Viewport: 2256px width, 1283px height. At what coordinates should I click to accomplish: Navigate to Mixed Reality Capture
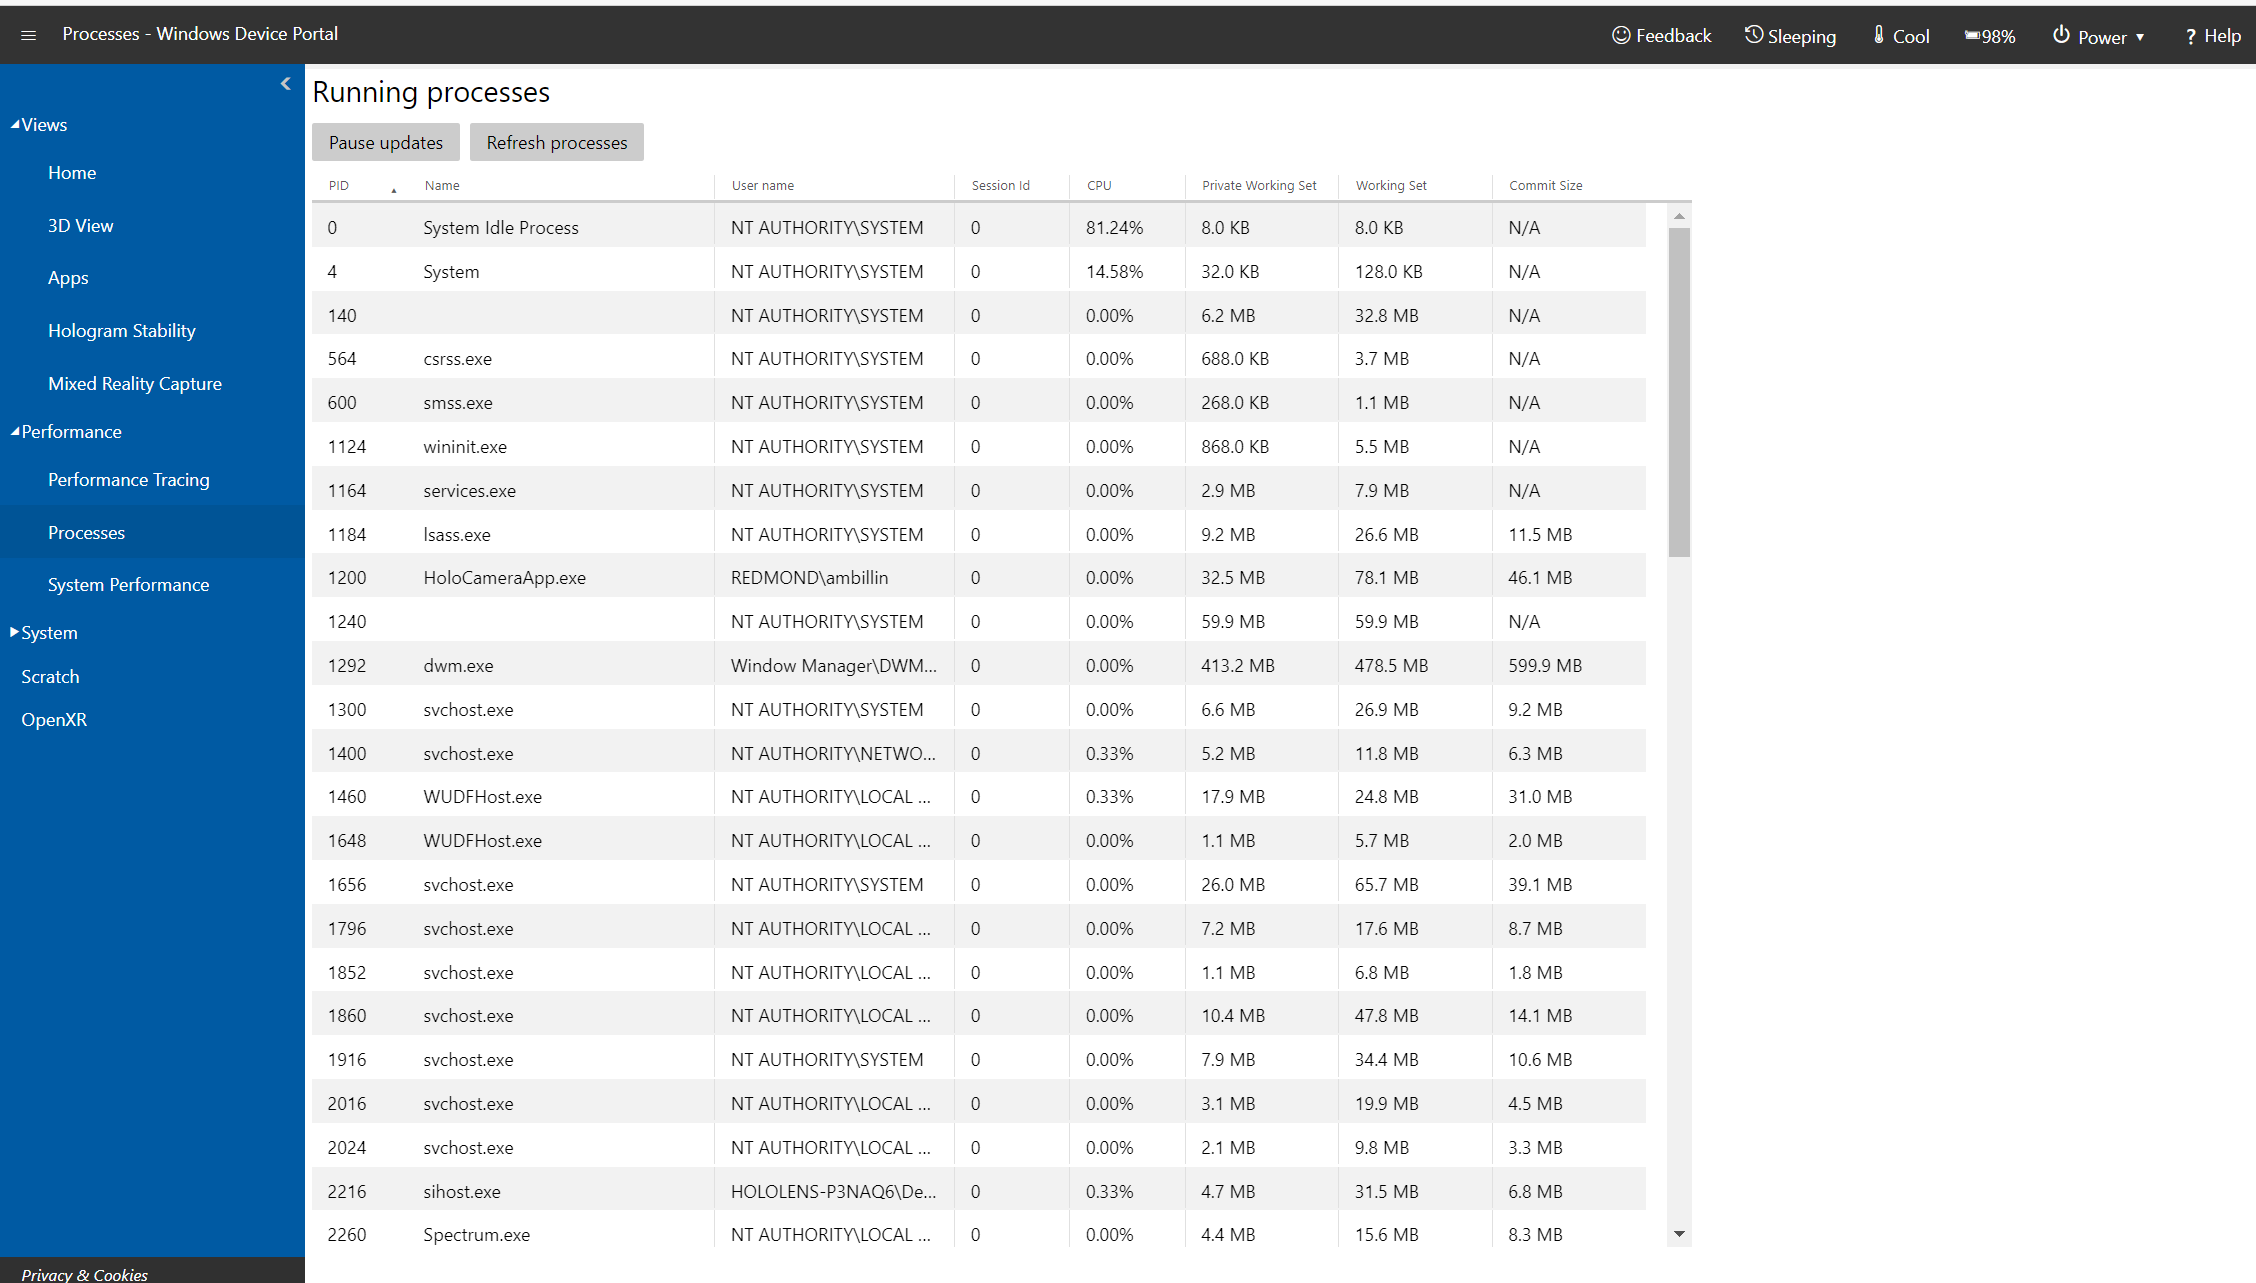135,383
